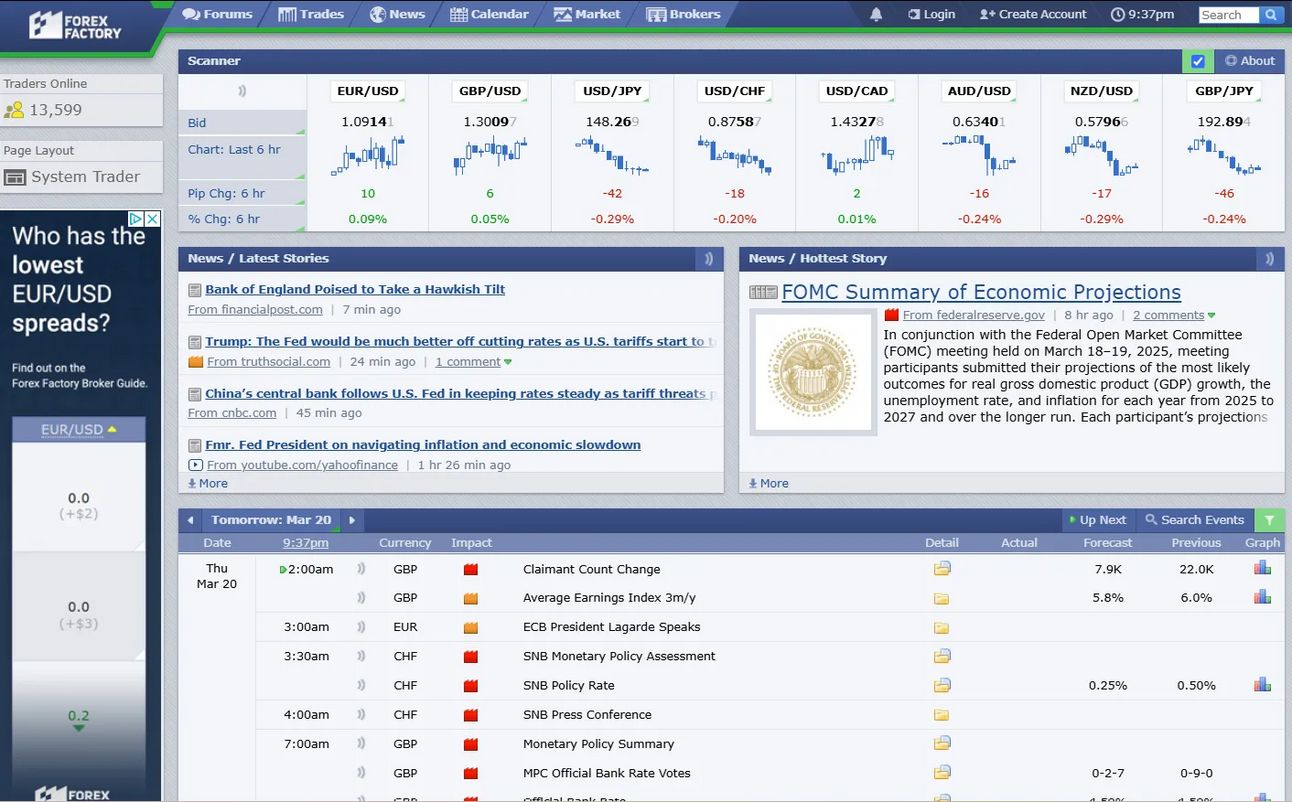
Task: Collapse the Latest Stories panel
Action: (708, 259)
